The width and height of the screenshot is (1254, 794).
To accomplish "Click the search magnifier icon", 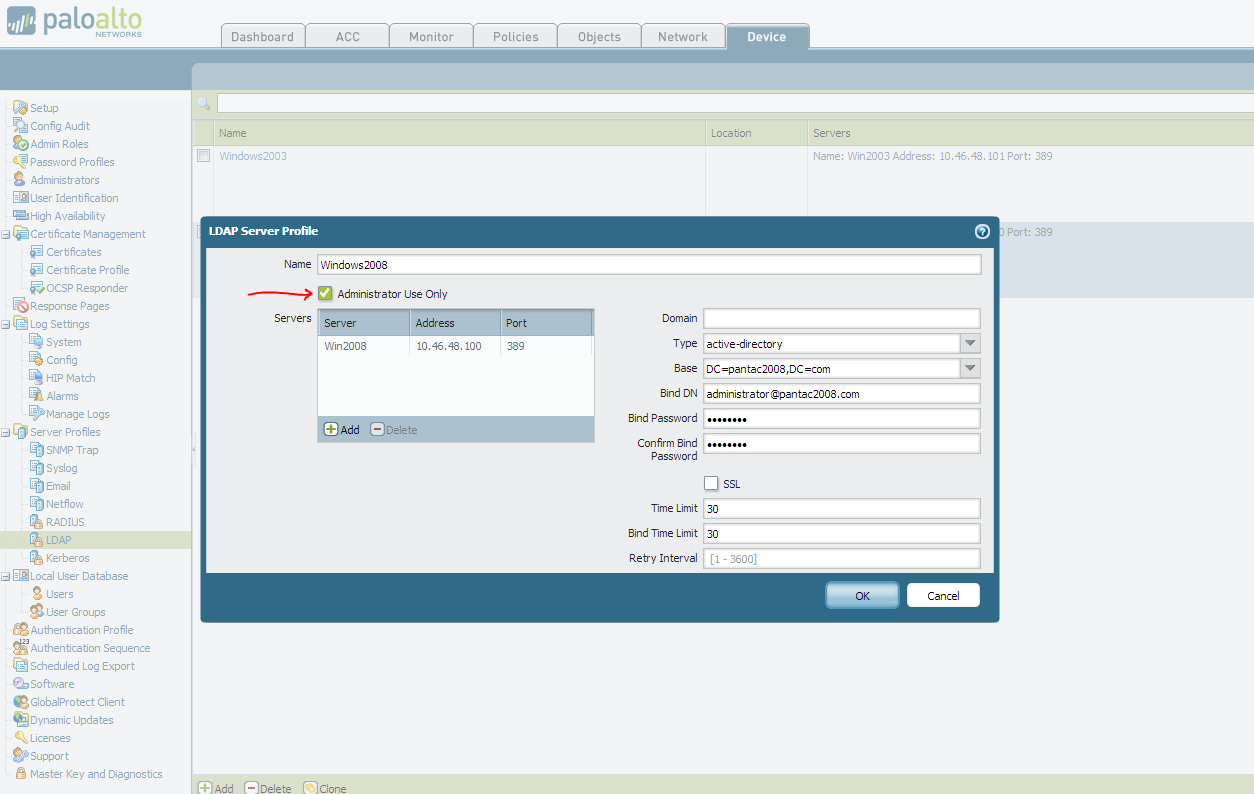I will [204, 103].
